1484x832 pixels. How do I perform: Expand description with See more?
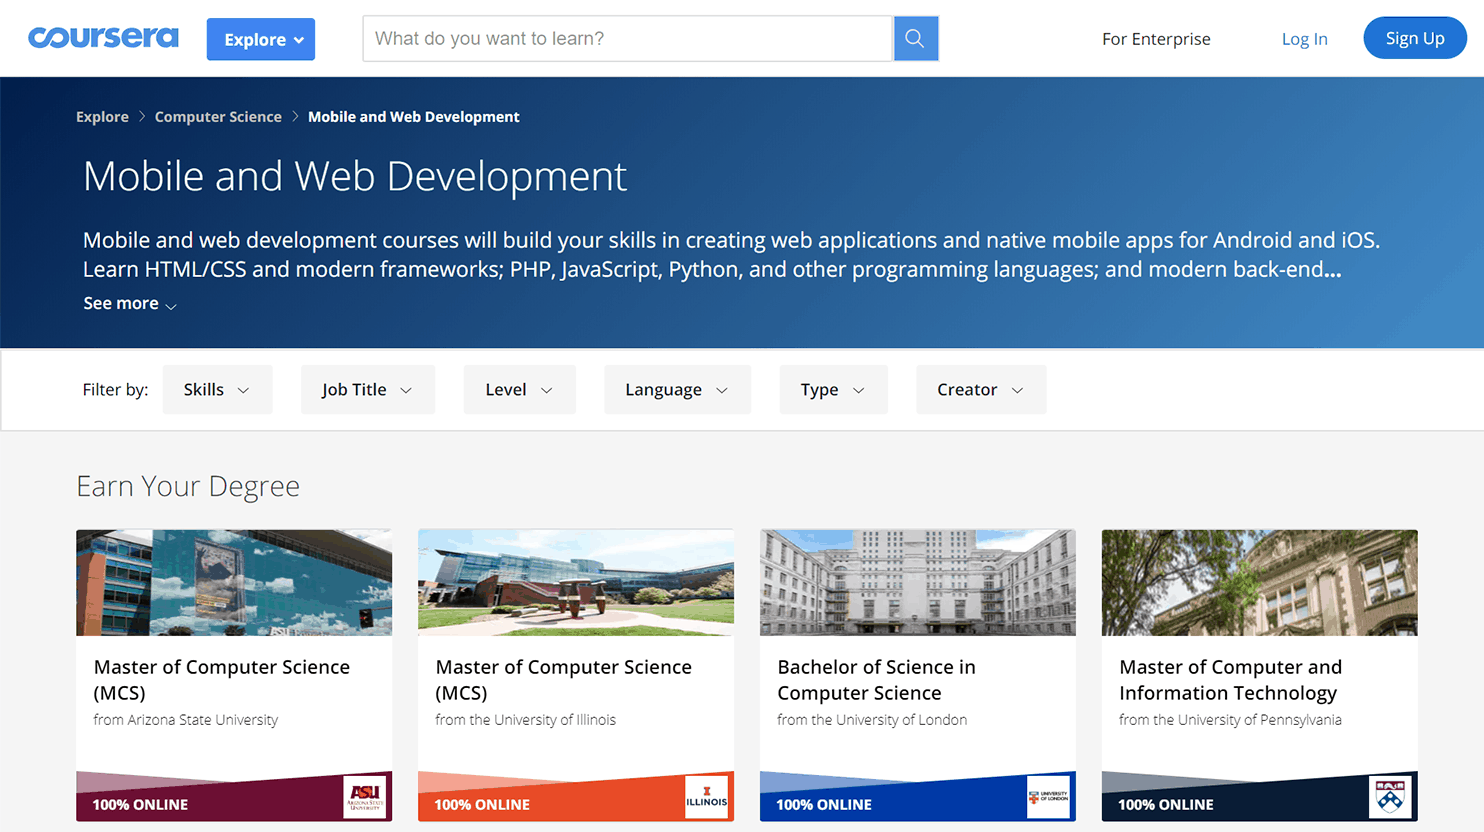click(x=130, y=303)
